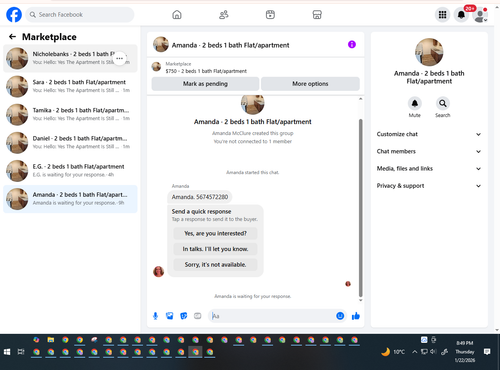Click the $750 Marketplace listing thumbnail
The image size is (500, 370).
point(156,67)
